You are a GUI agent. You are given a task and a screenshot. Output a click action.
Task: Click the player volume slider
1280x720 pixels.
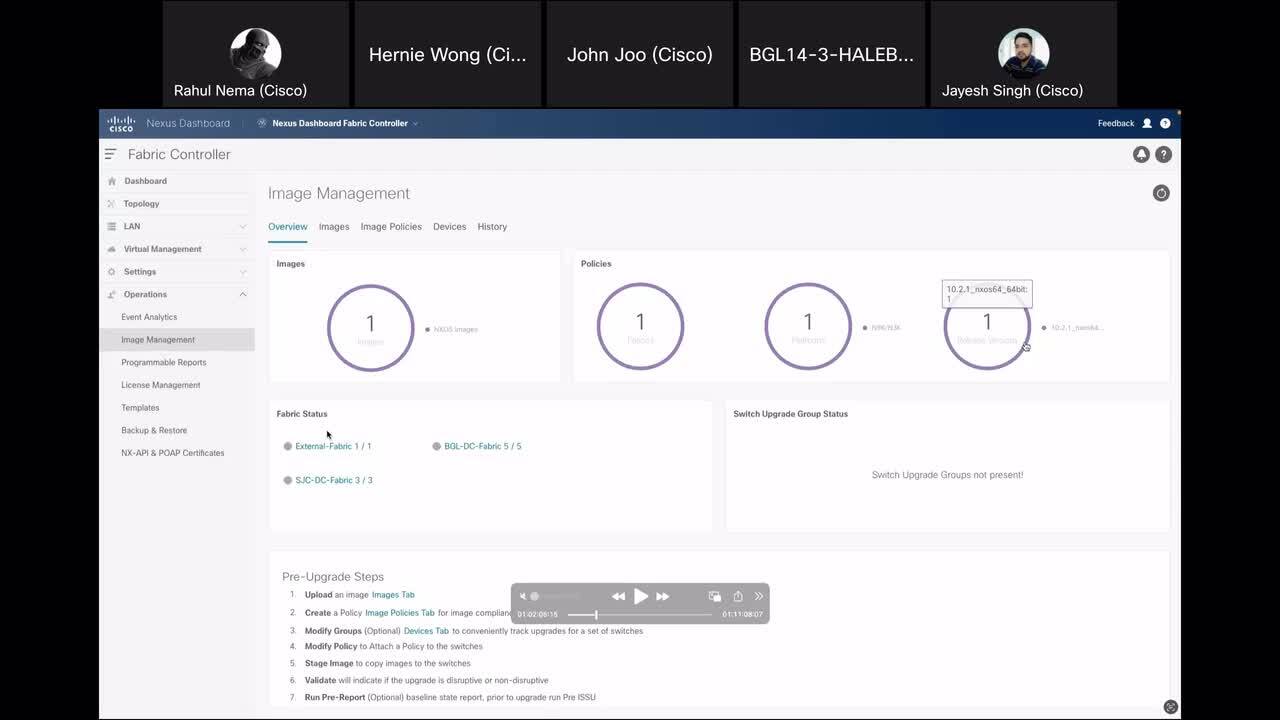click(x=555, y=596)
